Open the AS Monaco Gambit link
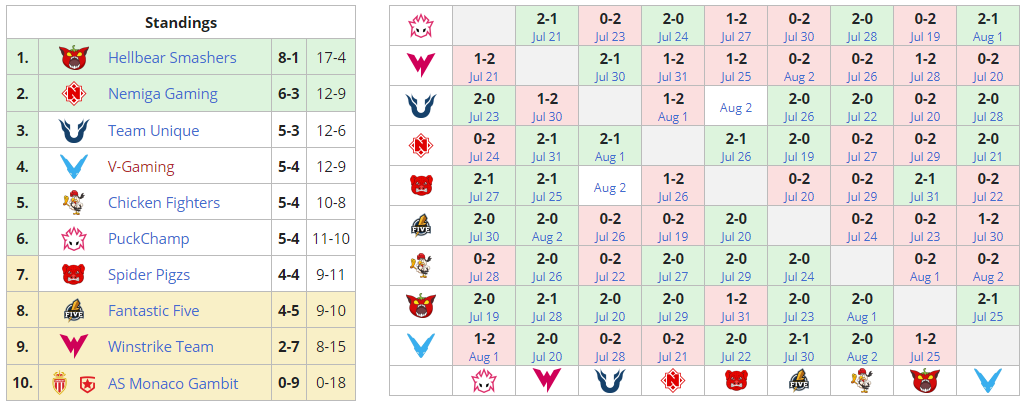The height and width of the screenshot is (405, 1026). (173, 383)
